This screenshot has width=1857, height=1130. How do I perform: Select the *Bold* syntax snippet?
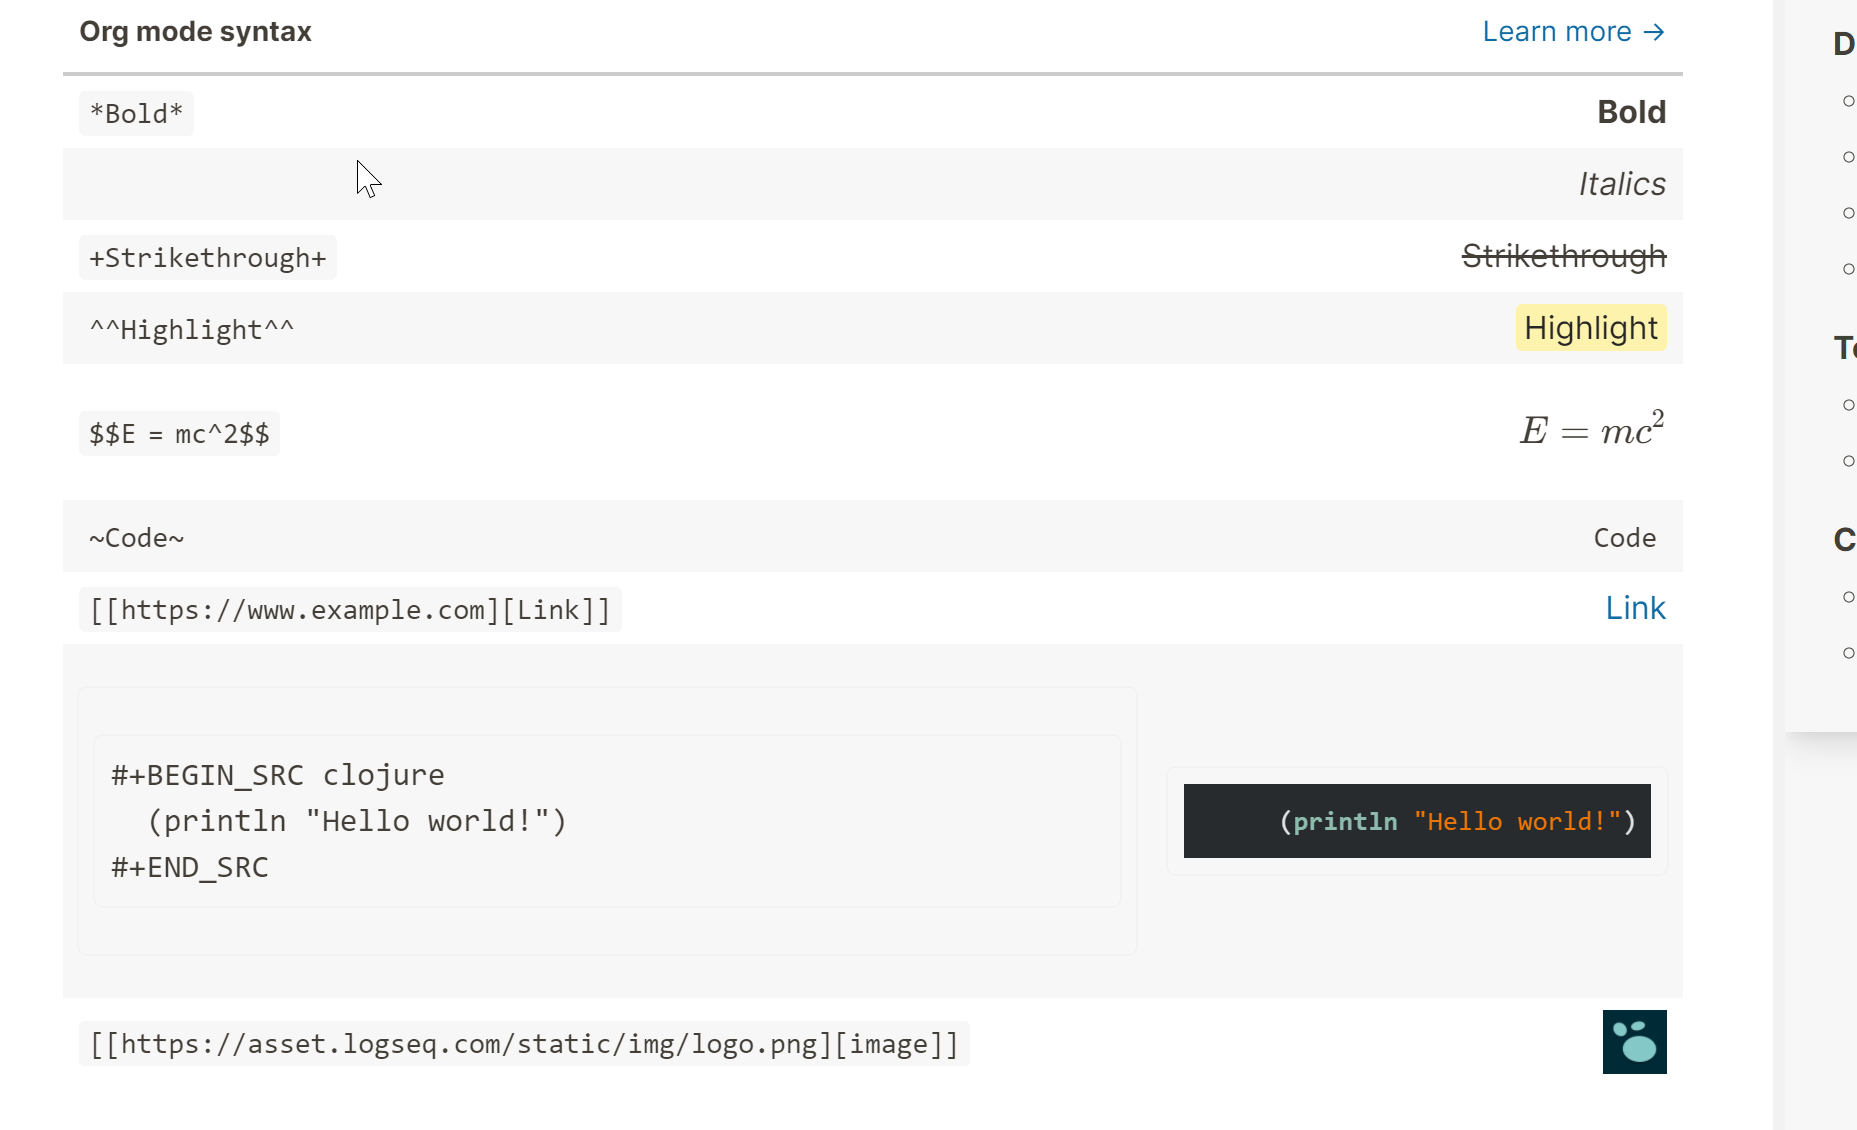click(x=136, y=113)
